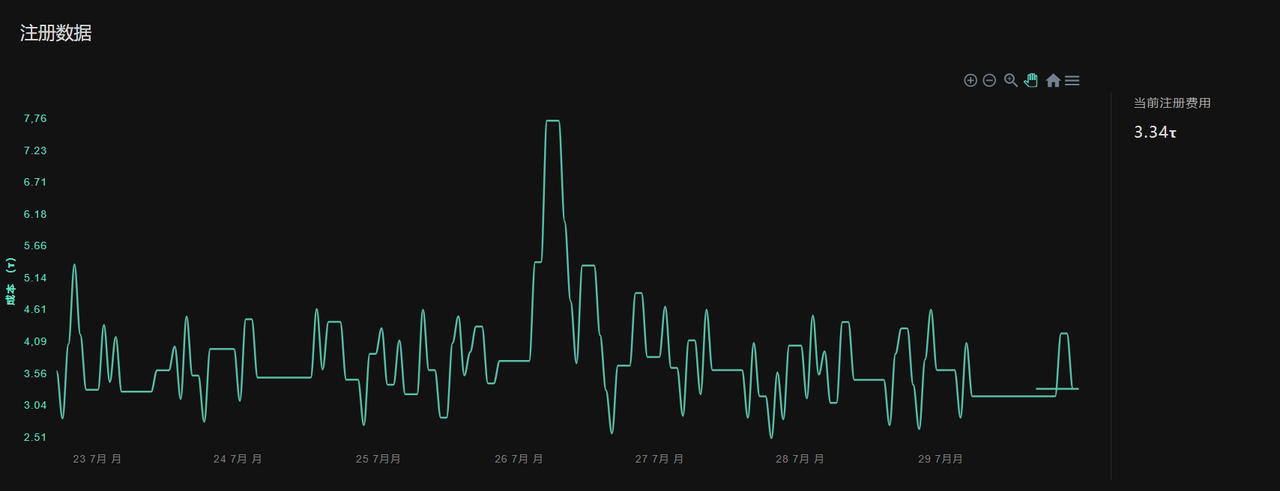
Task: Click the 27 7月 x-axis date label
Action: 660,459
